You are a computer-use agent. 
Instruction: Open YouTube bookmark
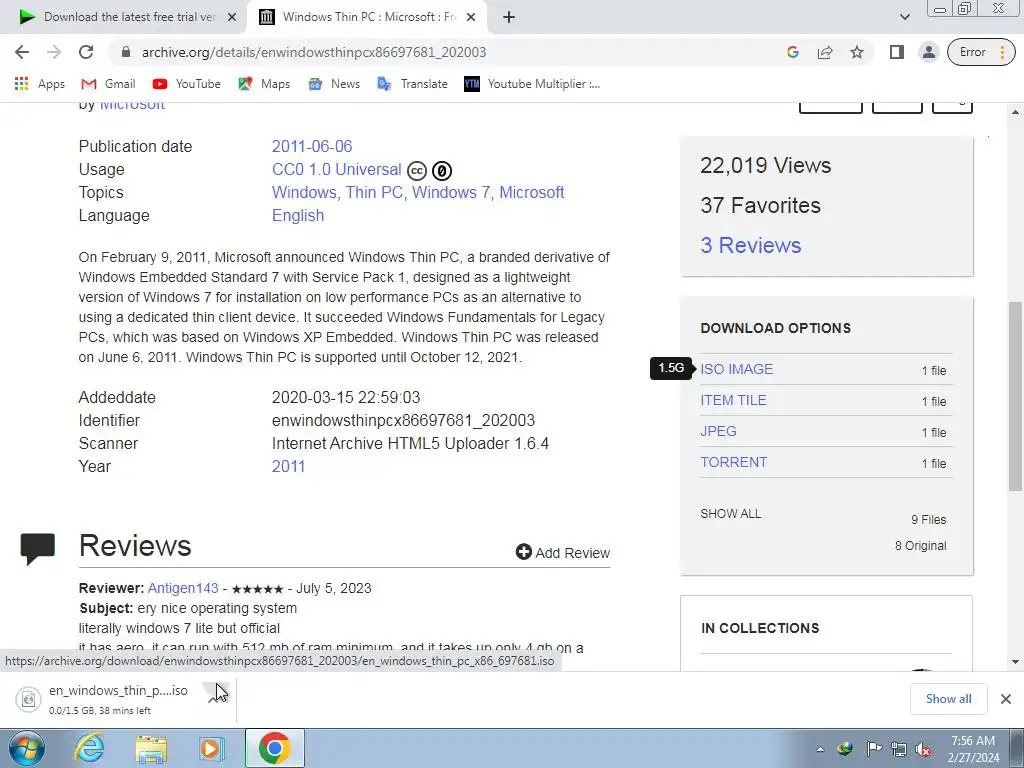tap(187, 84)
